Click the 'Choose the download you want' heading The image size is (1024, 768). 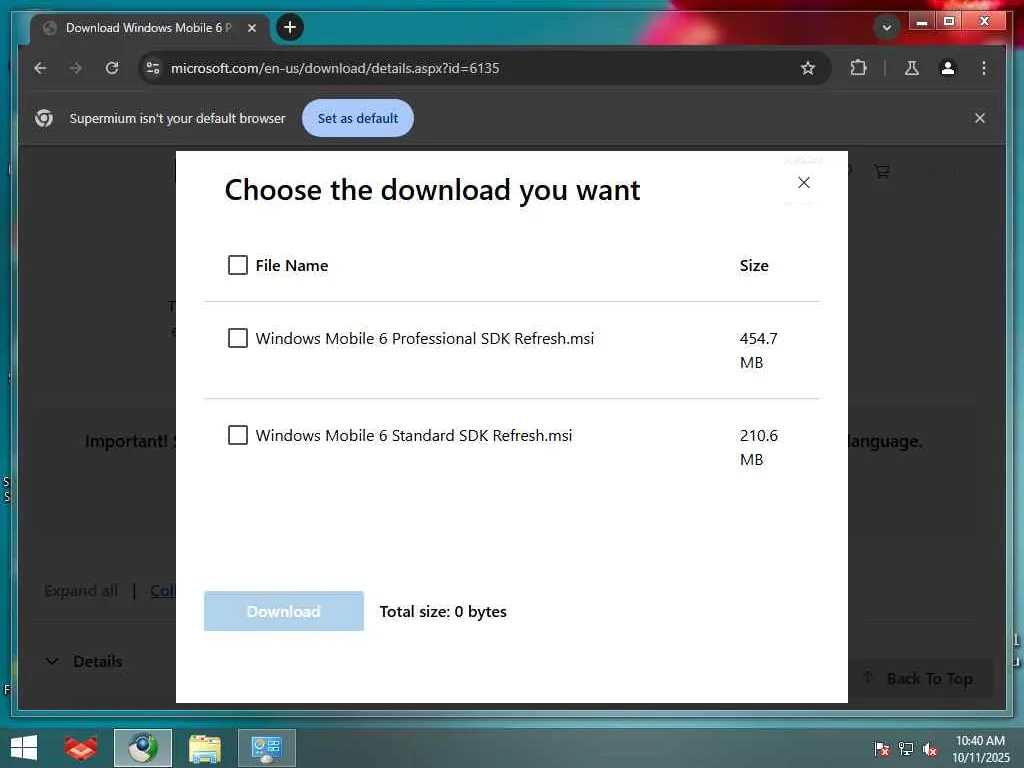point(432,190)
